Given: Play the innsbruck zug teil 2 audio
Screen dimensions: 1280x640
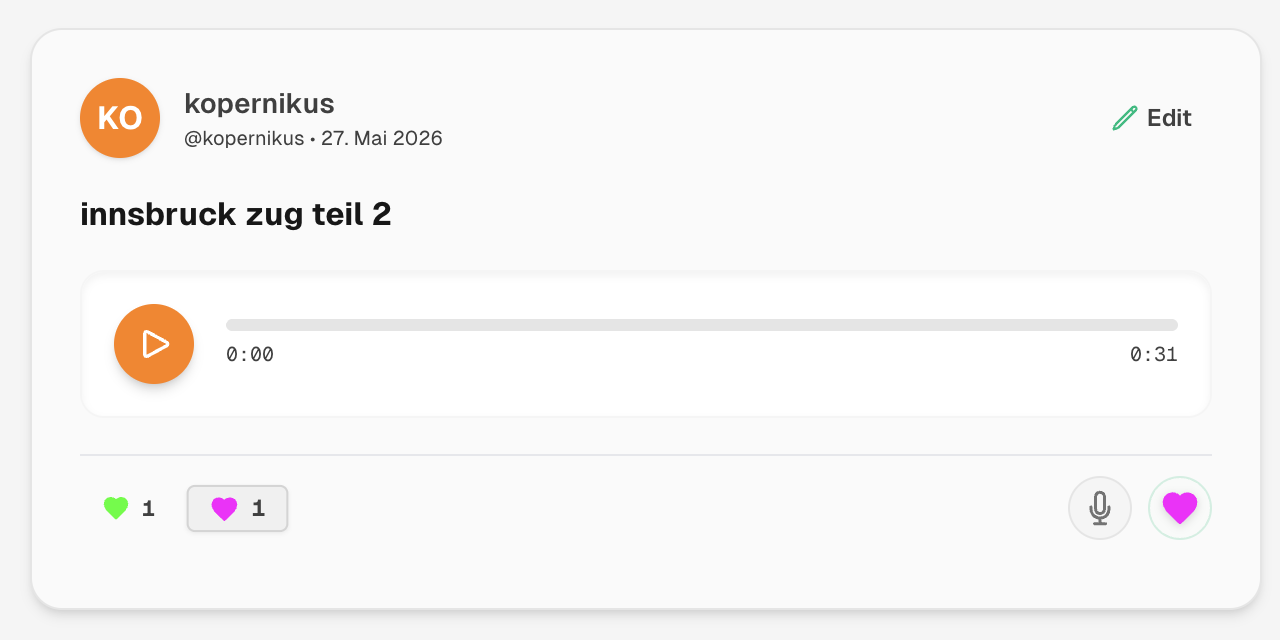Looking at the screenshot, I should (154, 344).
